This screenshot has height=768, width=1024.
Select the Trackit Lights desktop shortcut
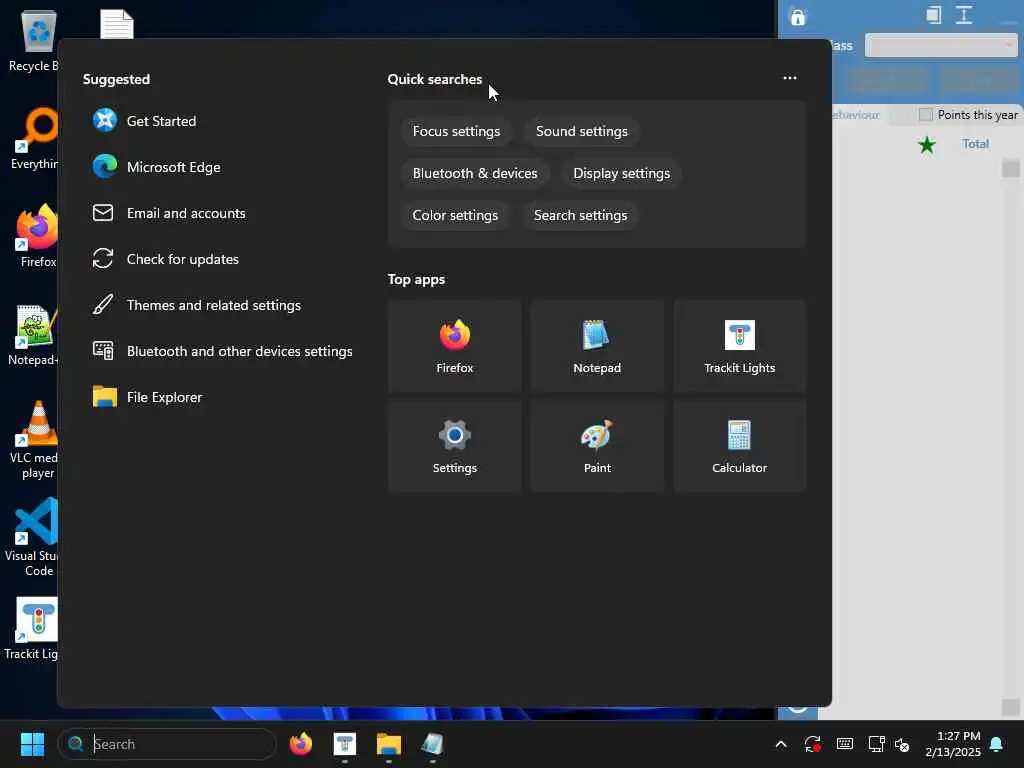[x=33, y=628]
